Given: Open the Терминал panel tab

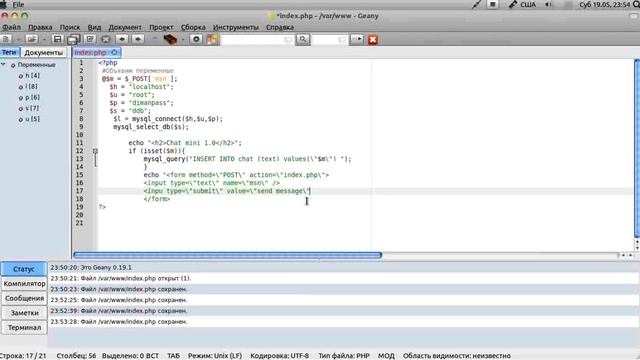Looking at the screenshot, I should coord(24,328).
